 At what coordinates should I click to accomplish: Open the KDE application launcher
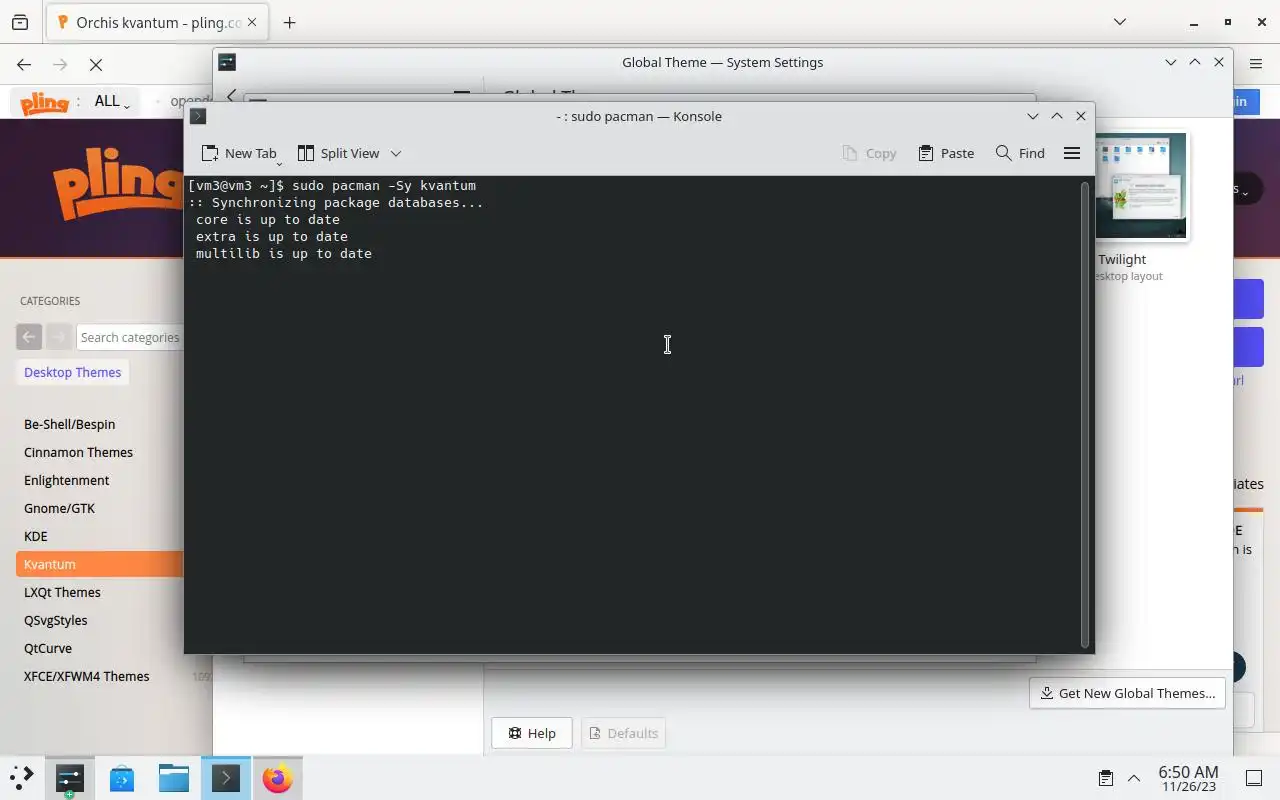tap(22, 778)
